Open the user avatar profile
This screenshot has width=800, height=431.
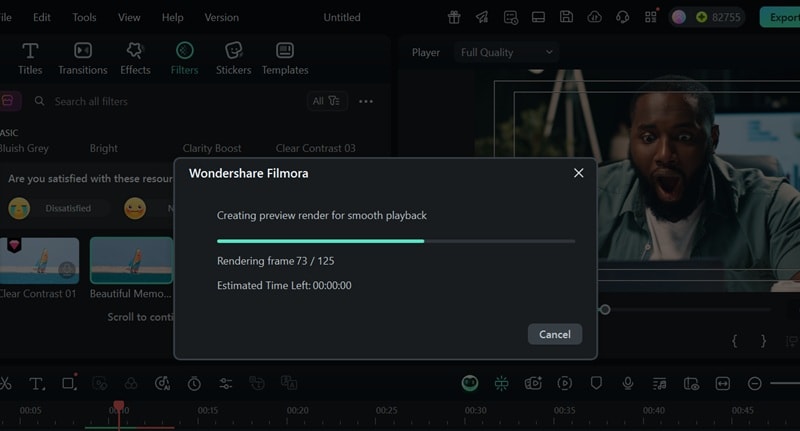[x=679, y=17]
